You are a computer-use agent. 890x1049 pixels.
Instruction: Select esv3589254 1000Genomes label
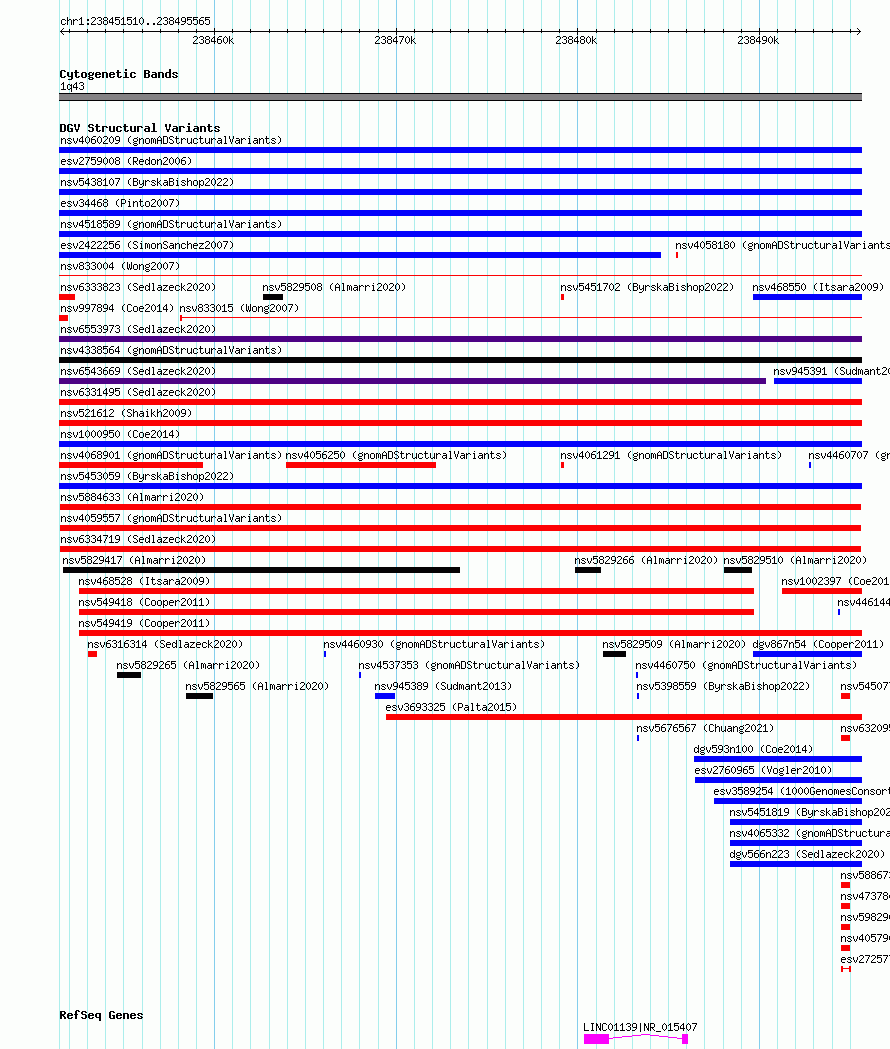(x=802, y=791)
